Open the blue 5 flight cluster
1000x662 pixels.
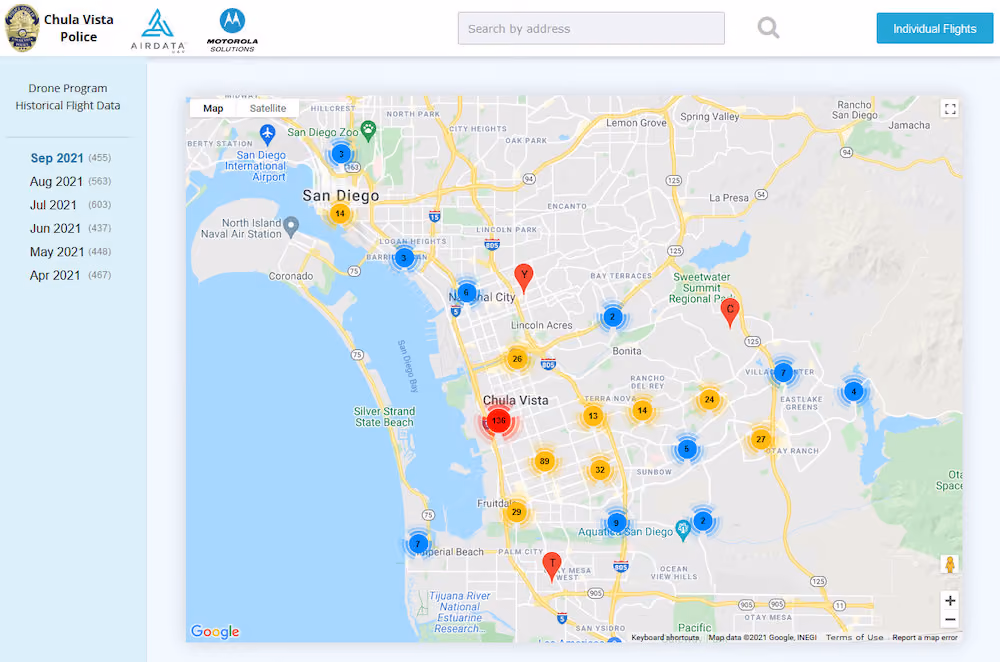(687, 449)
